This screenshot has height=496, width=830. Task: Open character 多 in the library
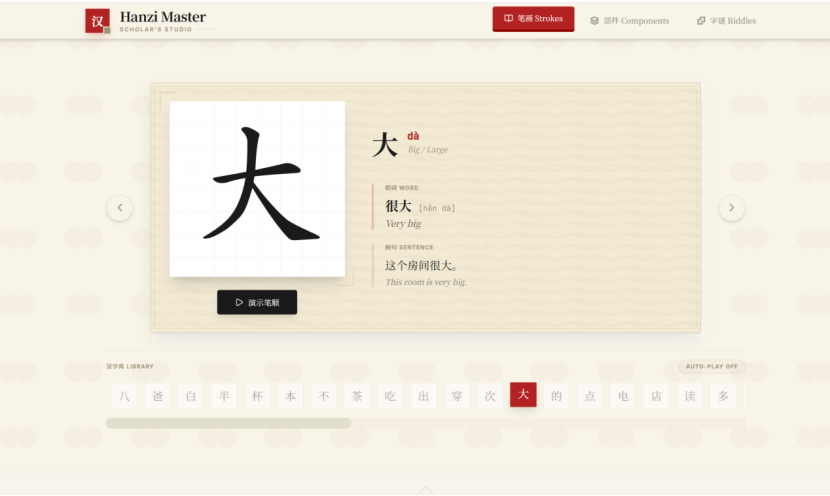point(723,396)
